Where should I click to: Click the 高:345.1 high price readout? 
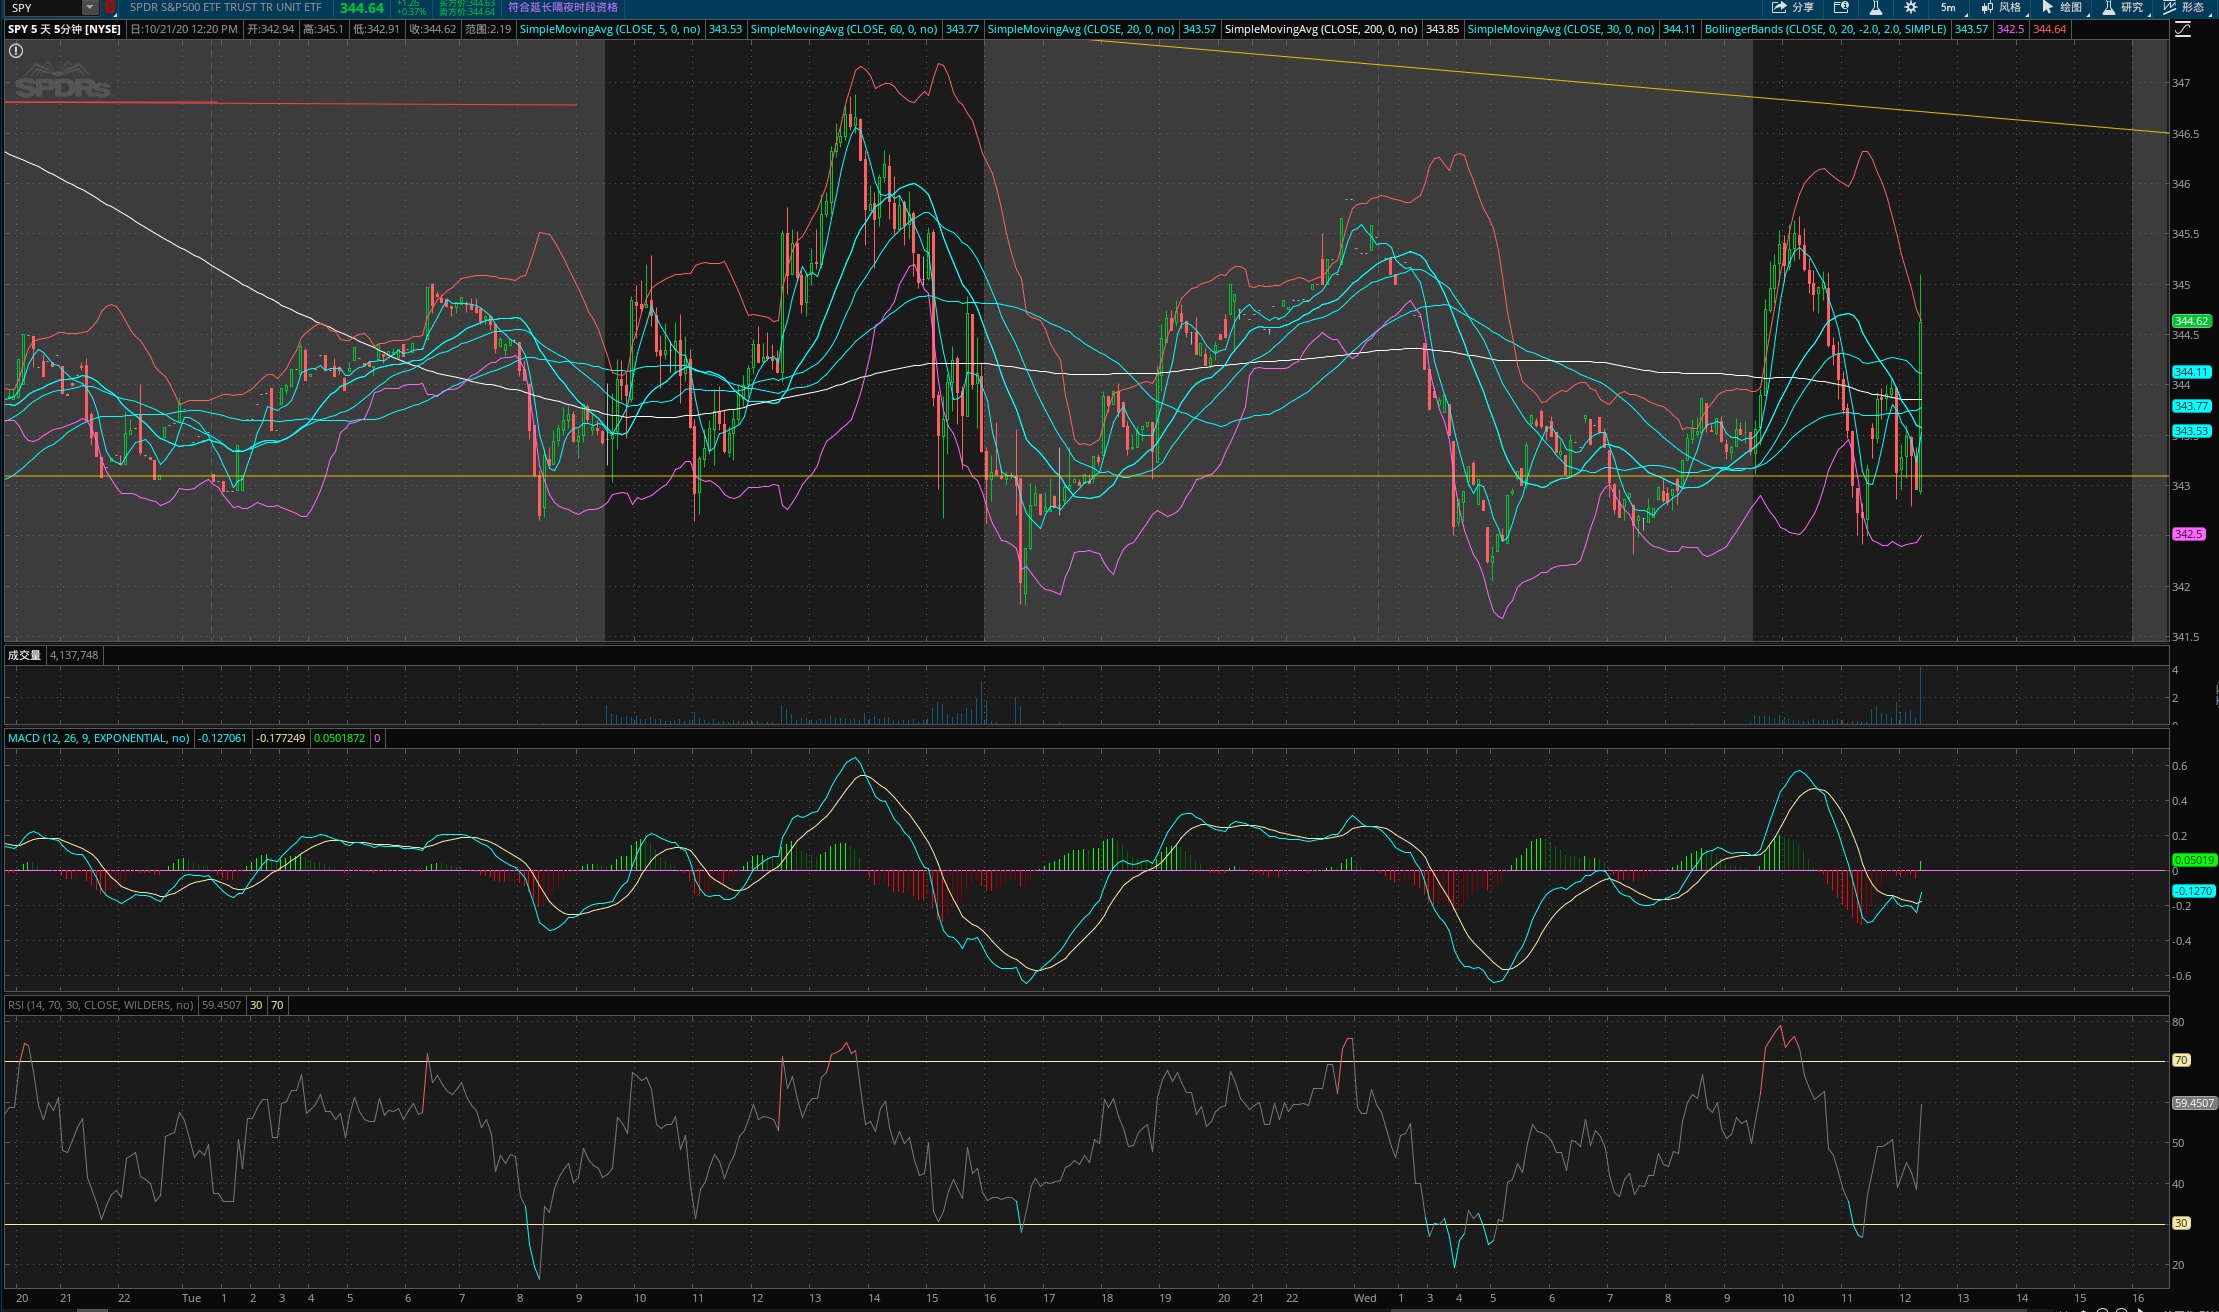coord(324,29)
